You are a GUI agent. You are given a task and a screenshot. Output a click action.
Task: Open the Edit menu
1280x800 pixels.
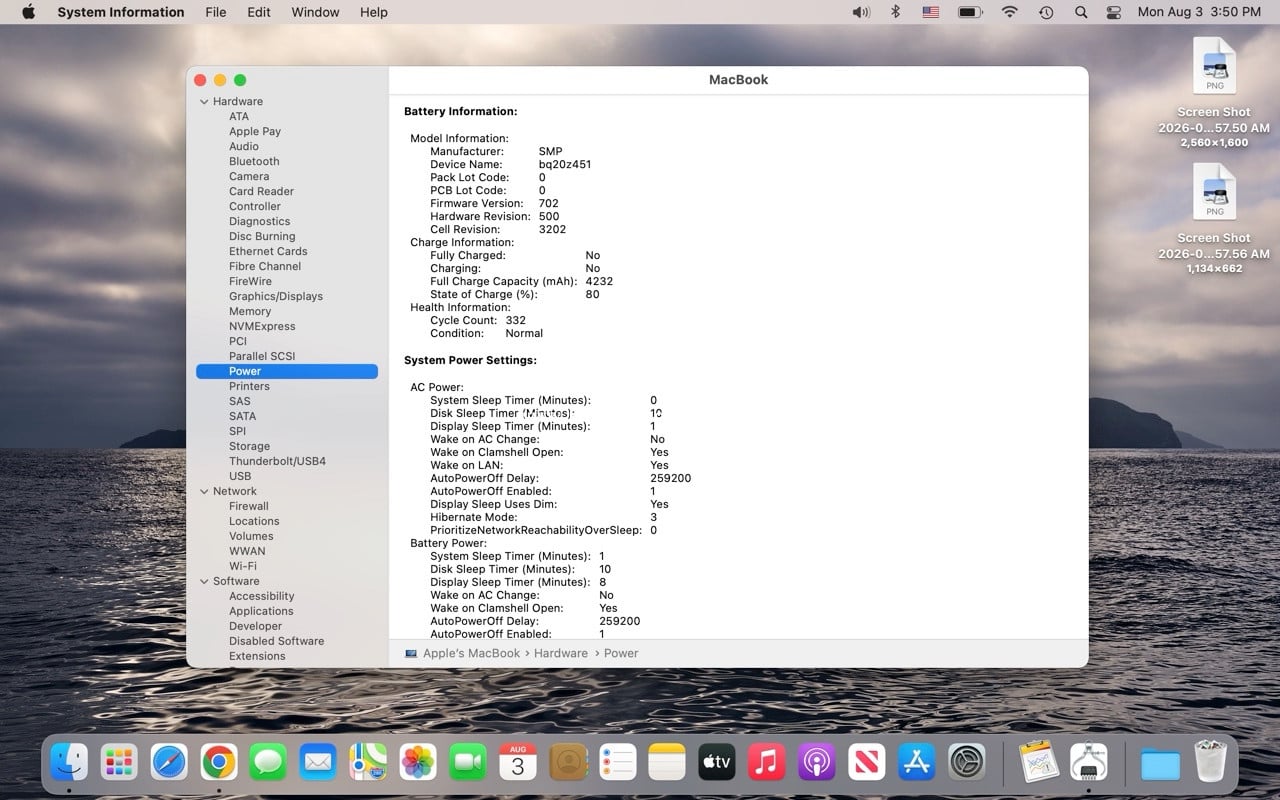coord(259,12)
